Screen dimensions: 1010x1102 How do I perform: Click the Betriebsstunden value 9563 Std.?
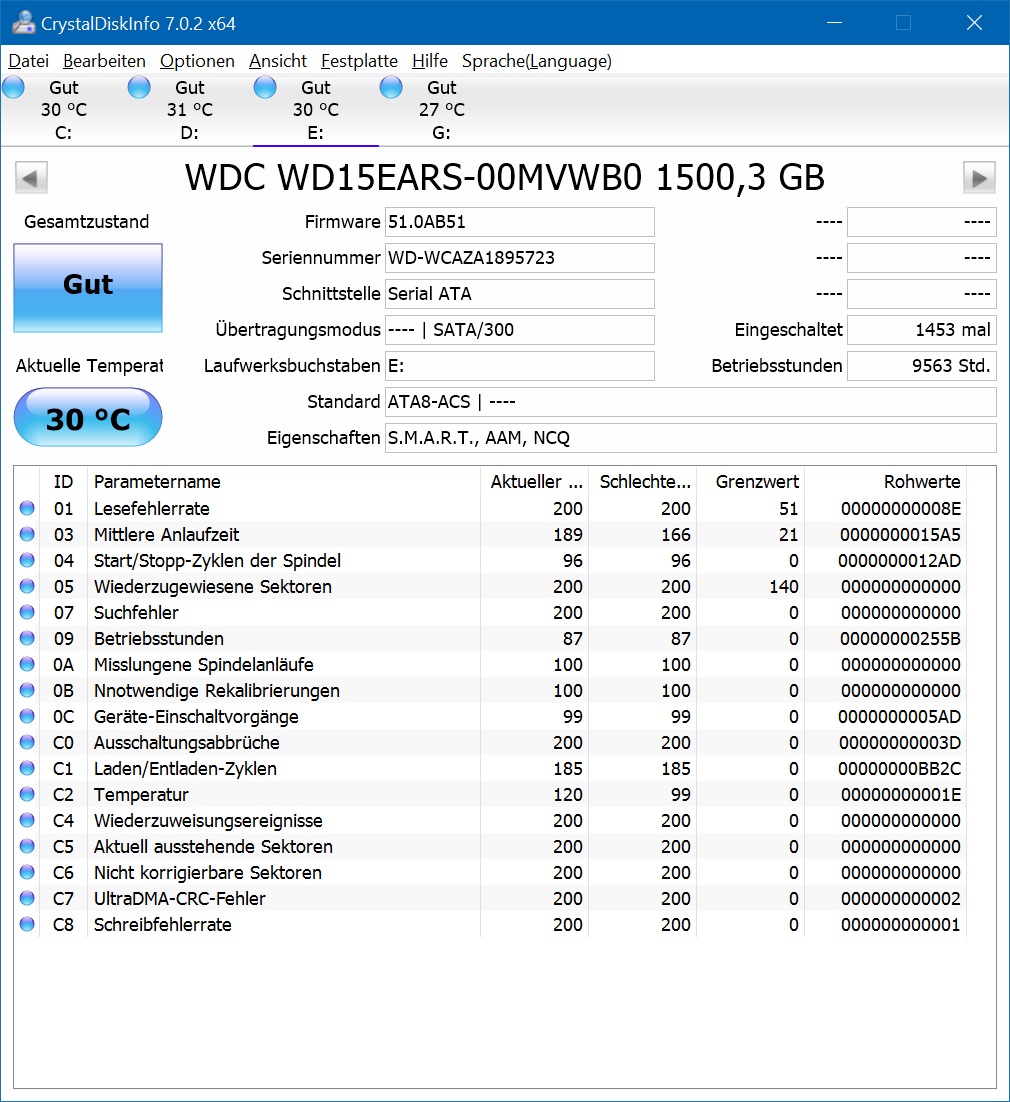pos(921,365)
